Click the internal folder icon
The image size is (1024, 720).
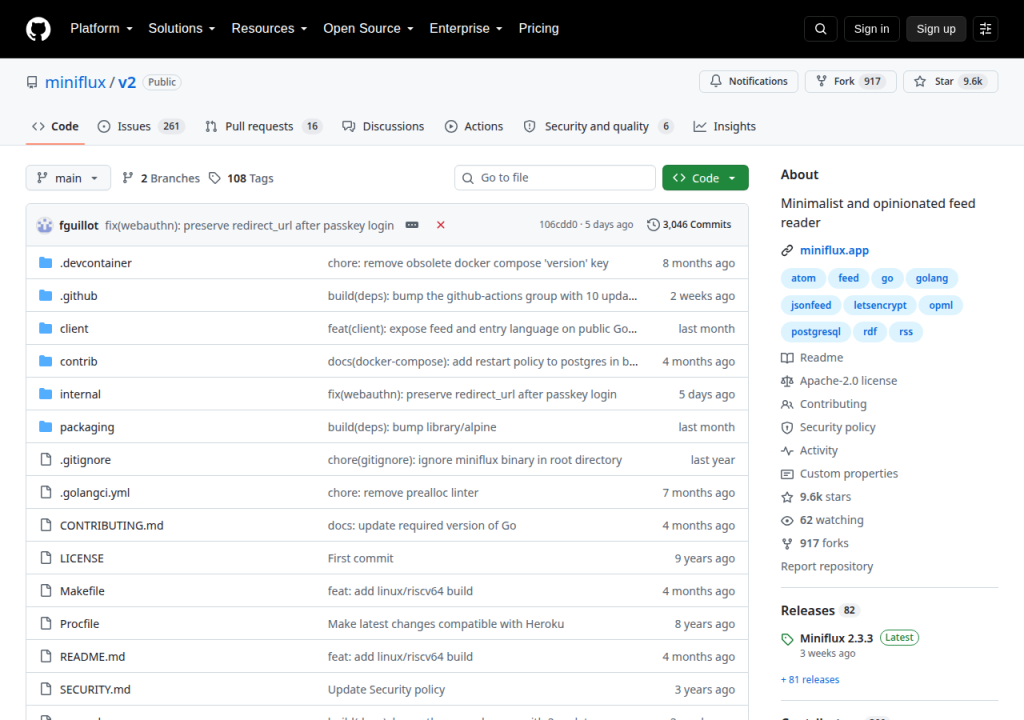(45, 393)
